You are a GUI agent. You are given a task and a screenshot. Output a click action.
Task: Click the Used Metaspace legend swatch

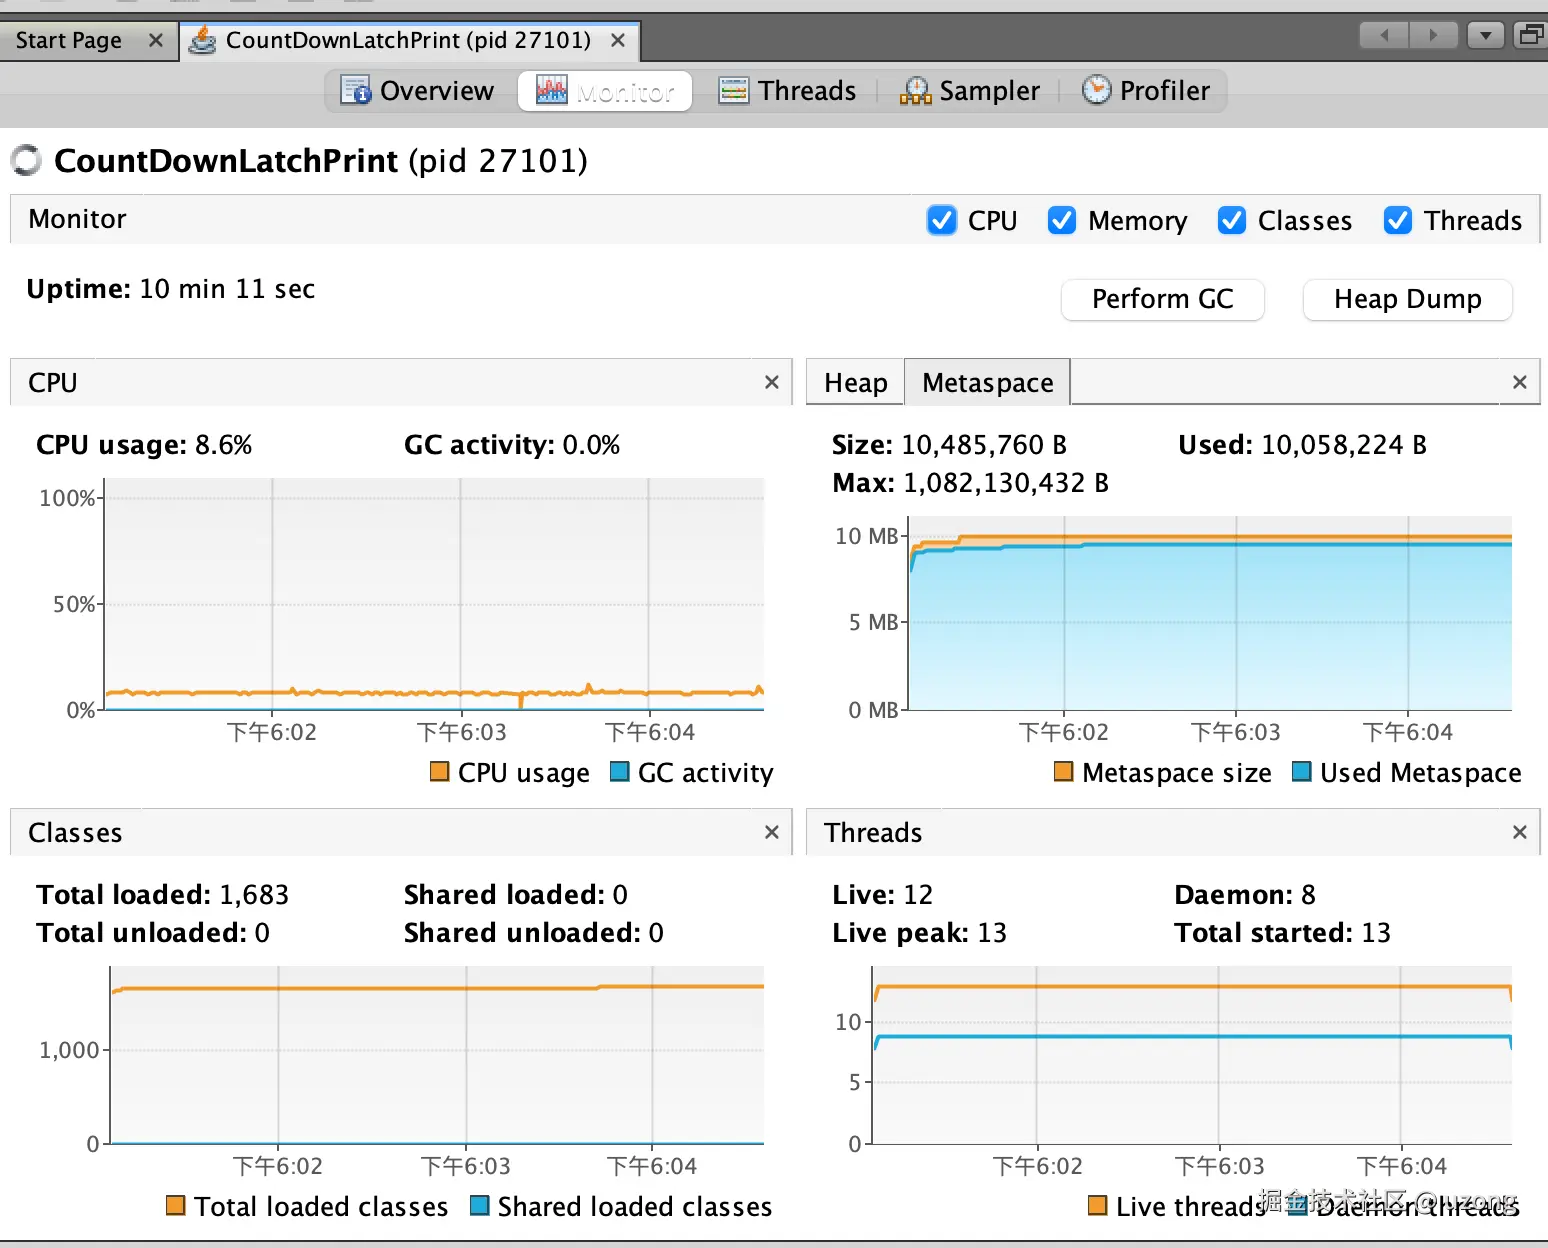[1301, 772]
